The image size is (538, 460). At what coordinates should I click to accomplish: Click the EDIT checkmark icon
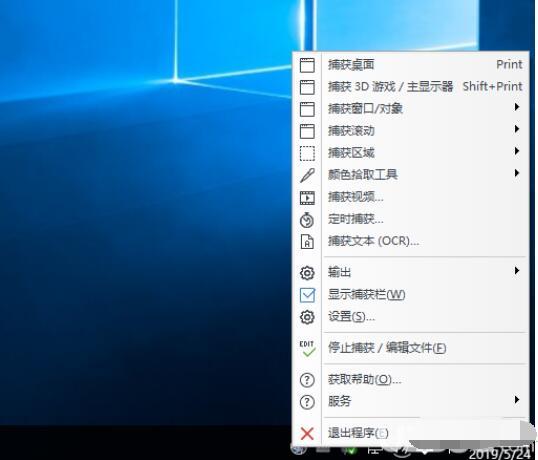pos(307,349)
